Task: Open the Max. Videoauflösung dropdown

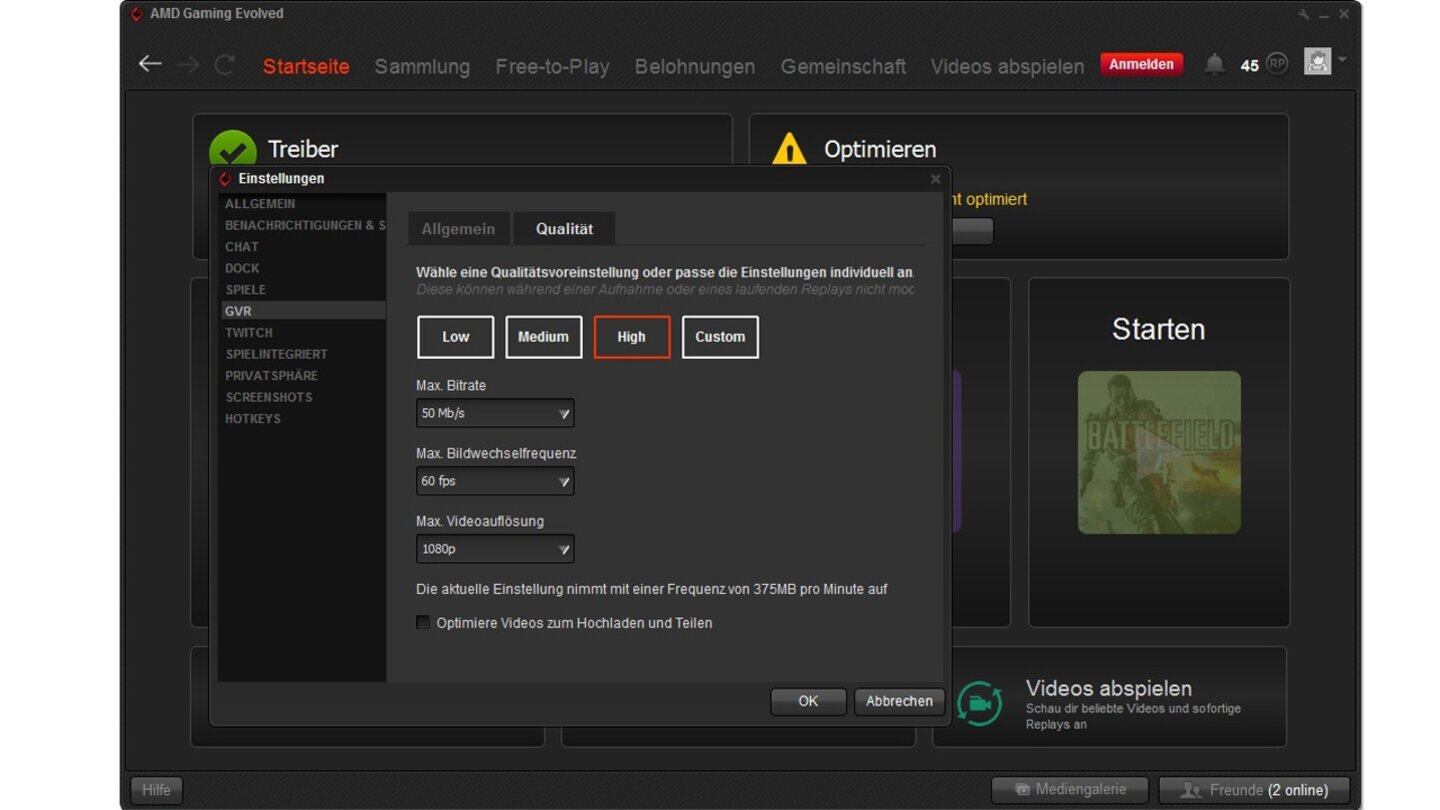Action: pos(495,549)
